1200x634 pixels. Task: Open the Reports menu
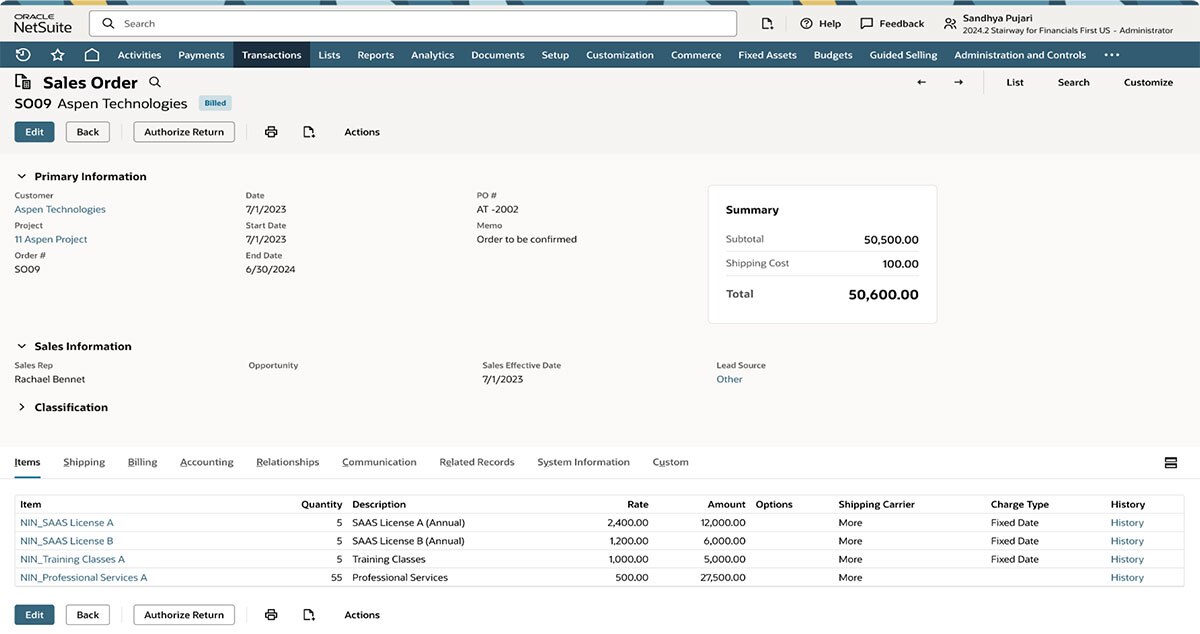pyautogui.click(x=375, y=55)
